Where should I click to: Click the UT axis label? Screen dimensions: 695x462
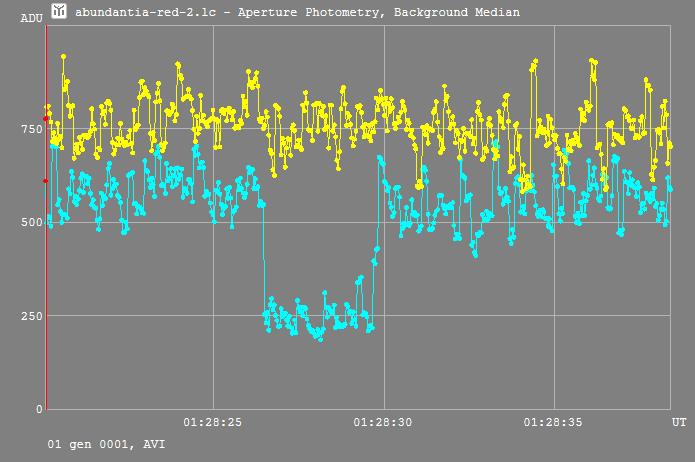pos(679,422)
